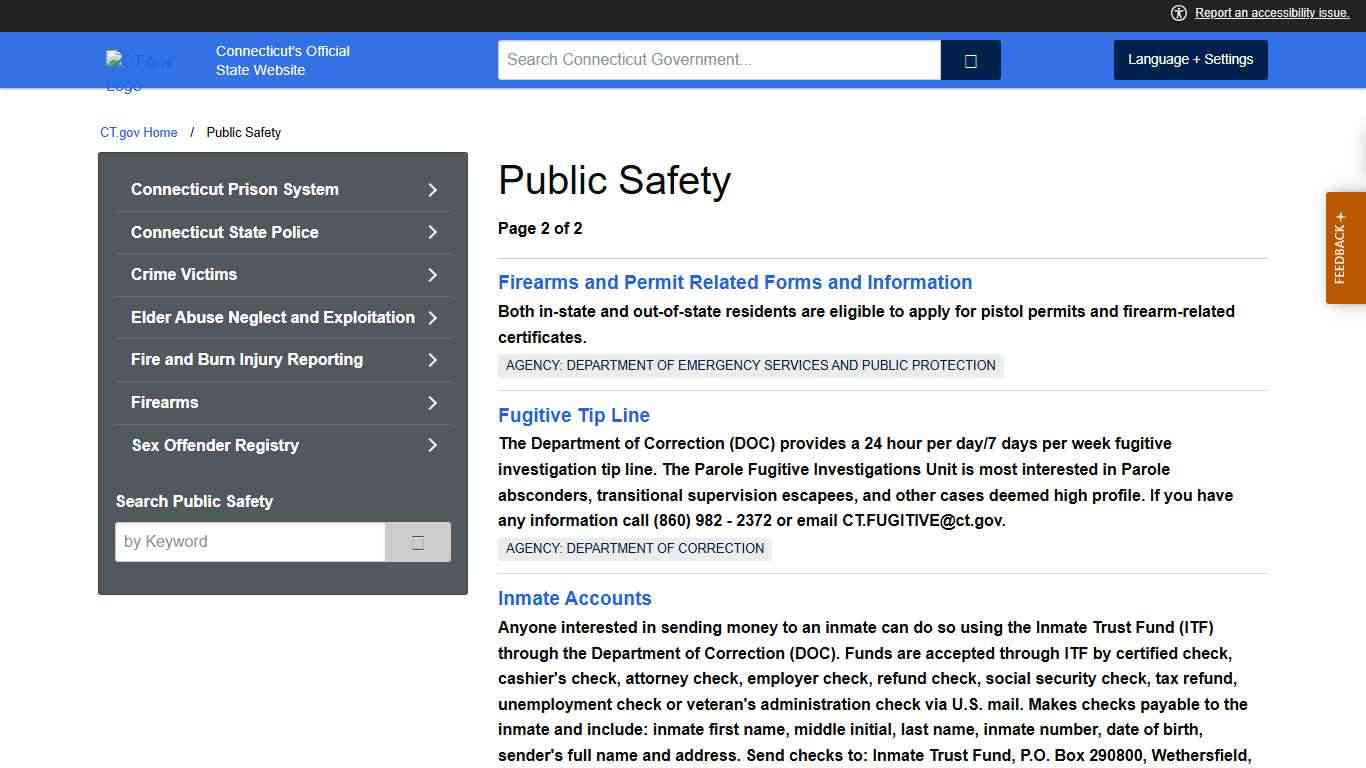Click the magnifier icon in the top search bar
The image size is (1366, 768).
(969, 59)
